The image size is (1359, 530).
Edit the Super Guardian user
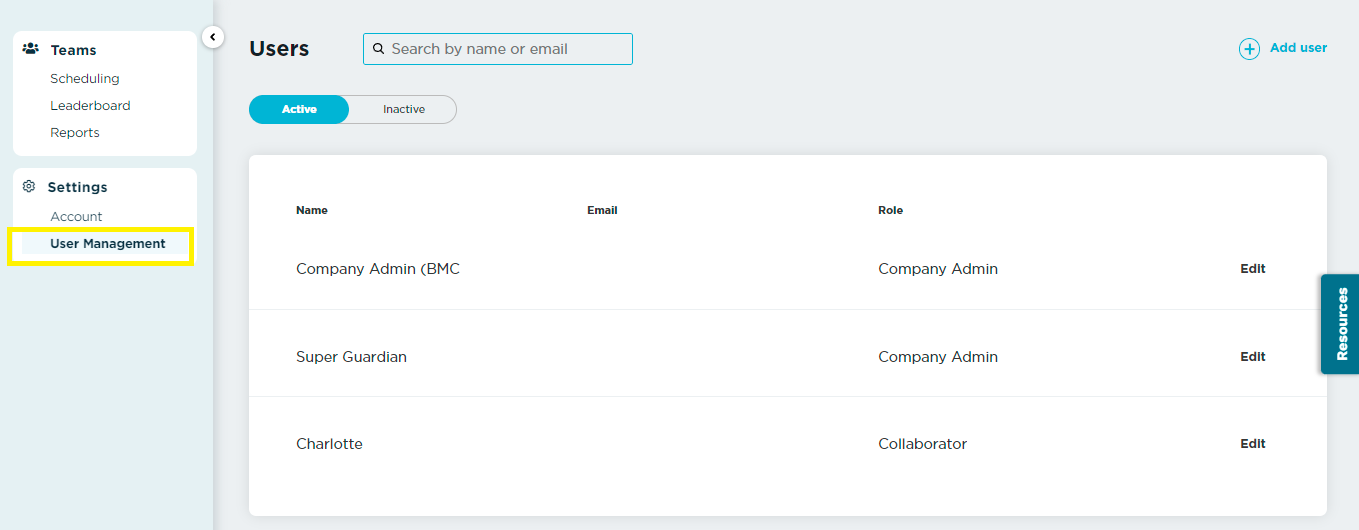[x=1253, y=357]
